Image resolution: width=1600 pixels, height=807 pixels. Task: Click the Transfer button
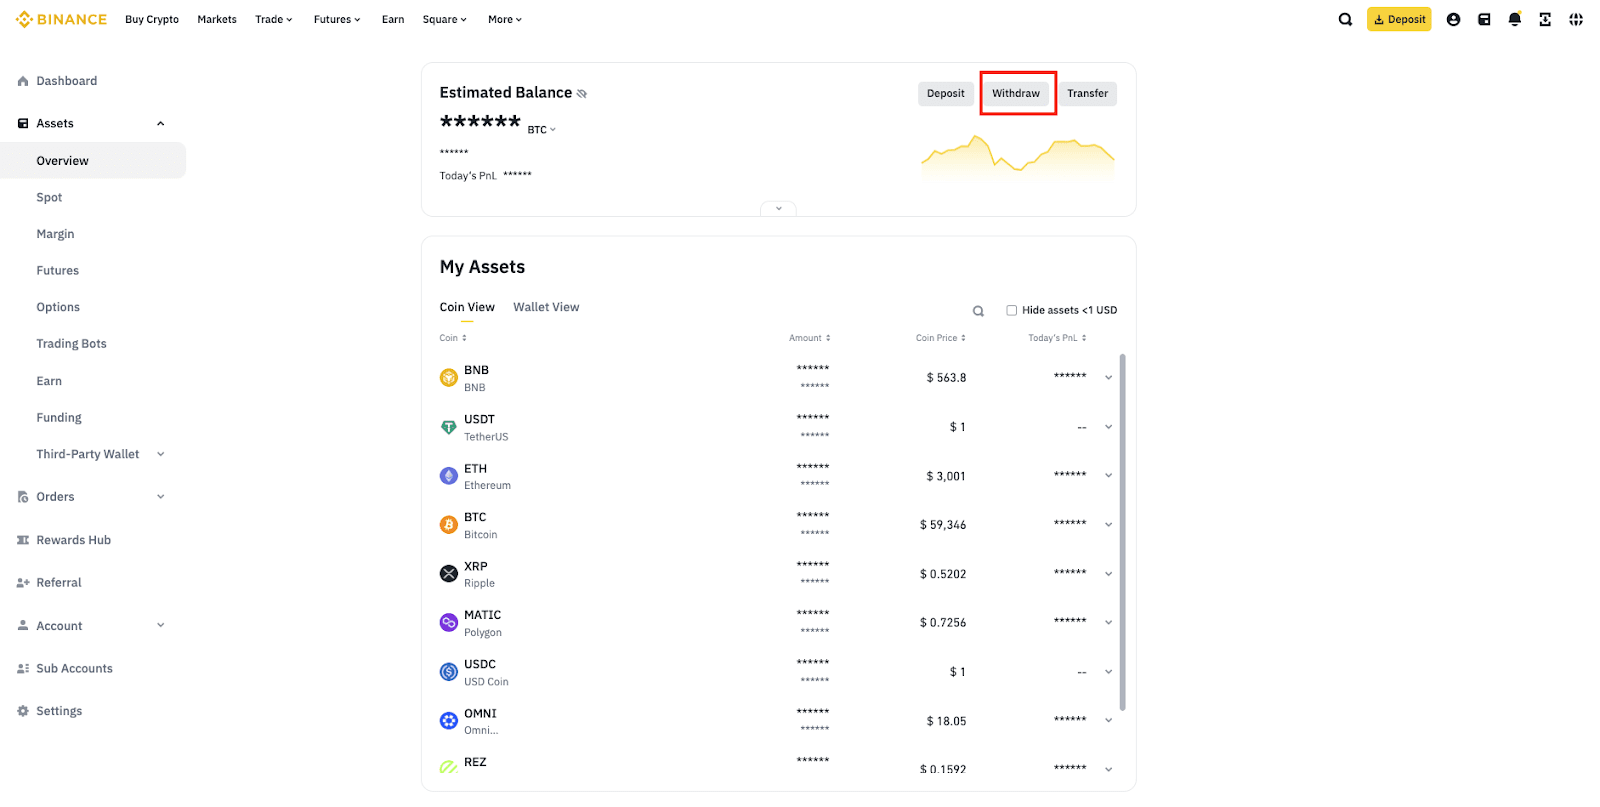(1087, 94)
